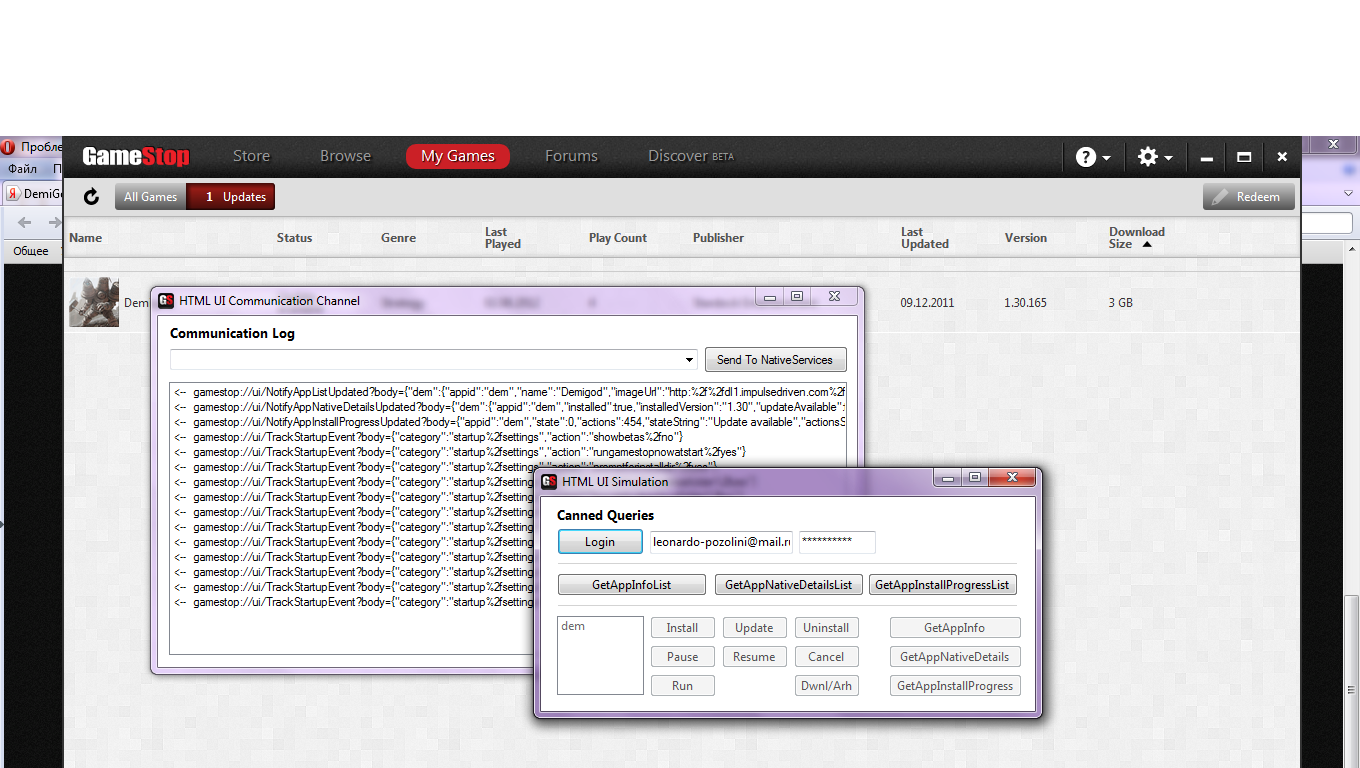Click the Redeem button
The height and width of the screenshot is (768, 1360).
[1248, 197]
